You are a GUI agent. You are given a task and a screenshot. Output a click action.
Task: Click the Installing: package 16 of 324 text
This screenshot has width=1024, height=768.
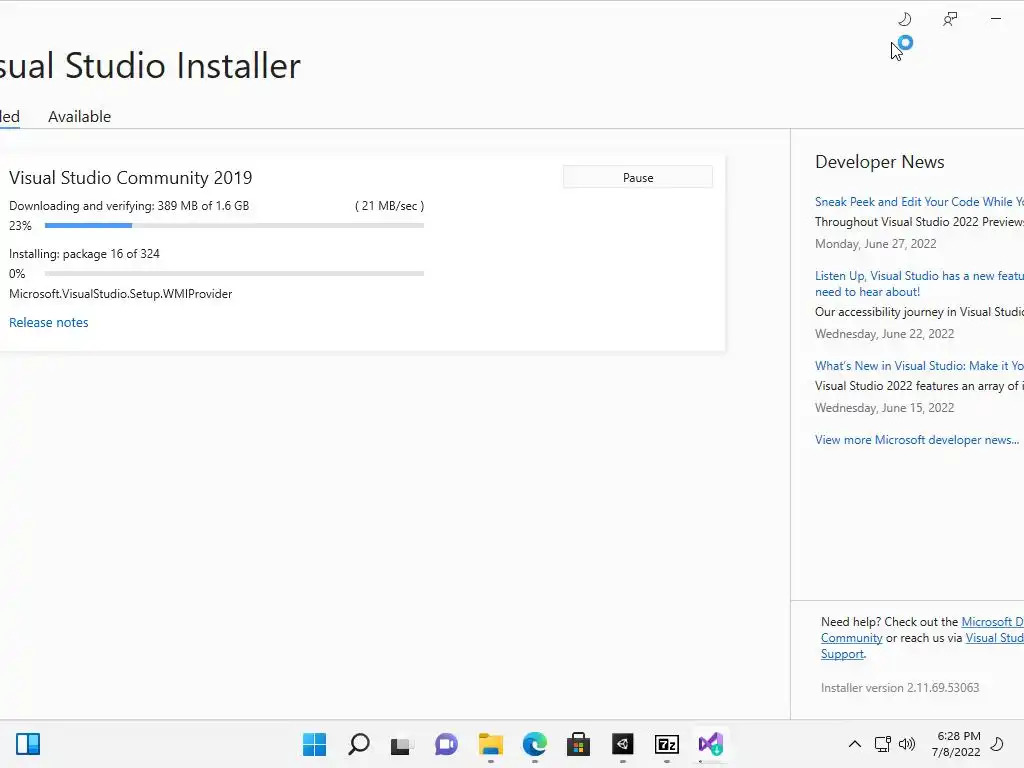[84, 253]
